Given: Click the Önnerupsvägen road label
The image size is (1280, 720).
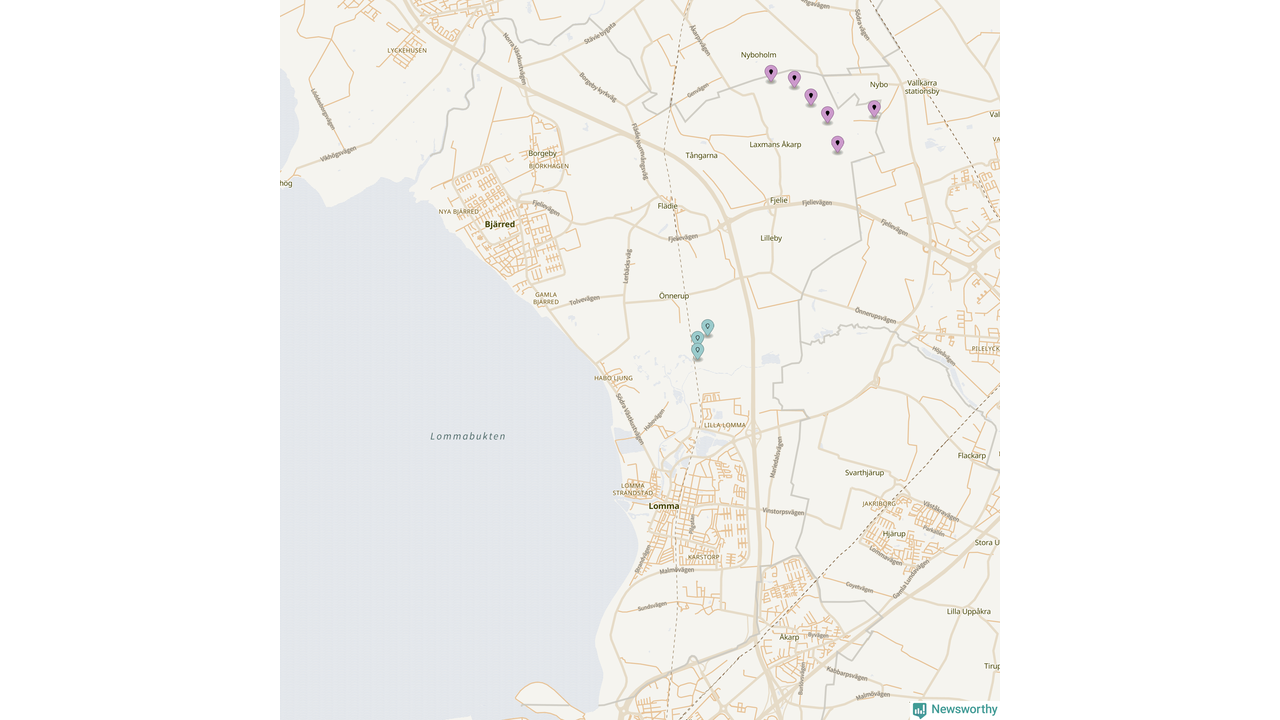Looking at the screenshot, I should pyautogui.click(x=876, y=314).
